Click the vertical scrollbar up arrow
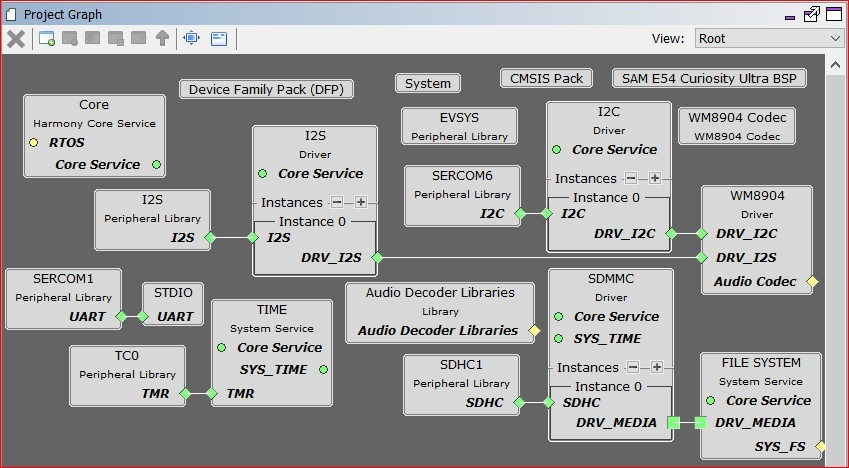The image size is (849, 468). (835, 64)
